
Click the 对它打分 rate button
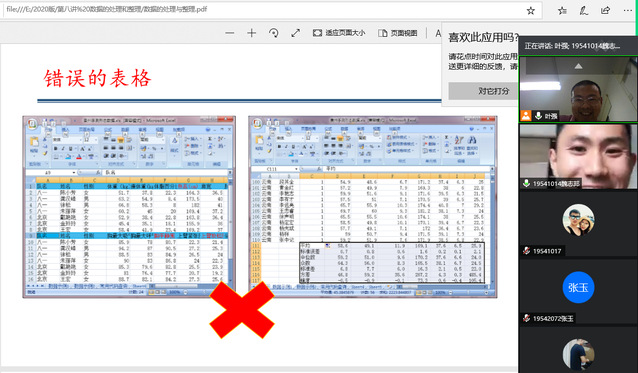tap(484, 91)
